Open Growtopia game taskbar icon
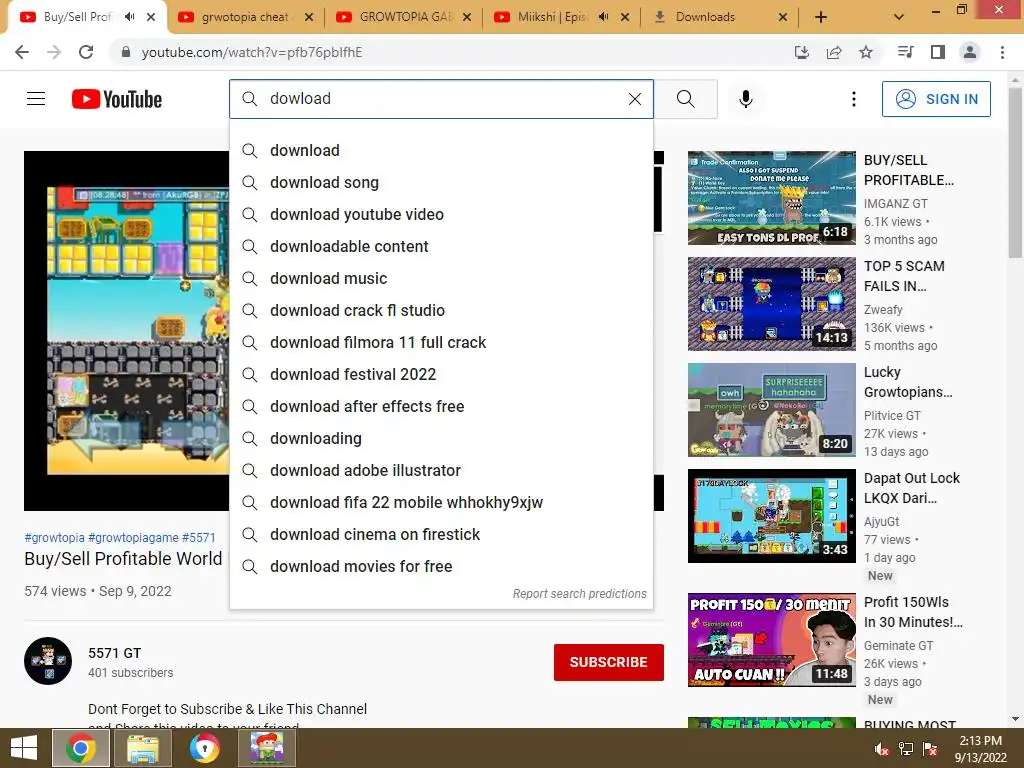The height and width of the screenshot is (768, 1024). [266, 748]
